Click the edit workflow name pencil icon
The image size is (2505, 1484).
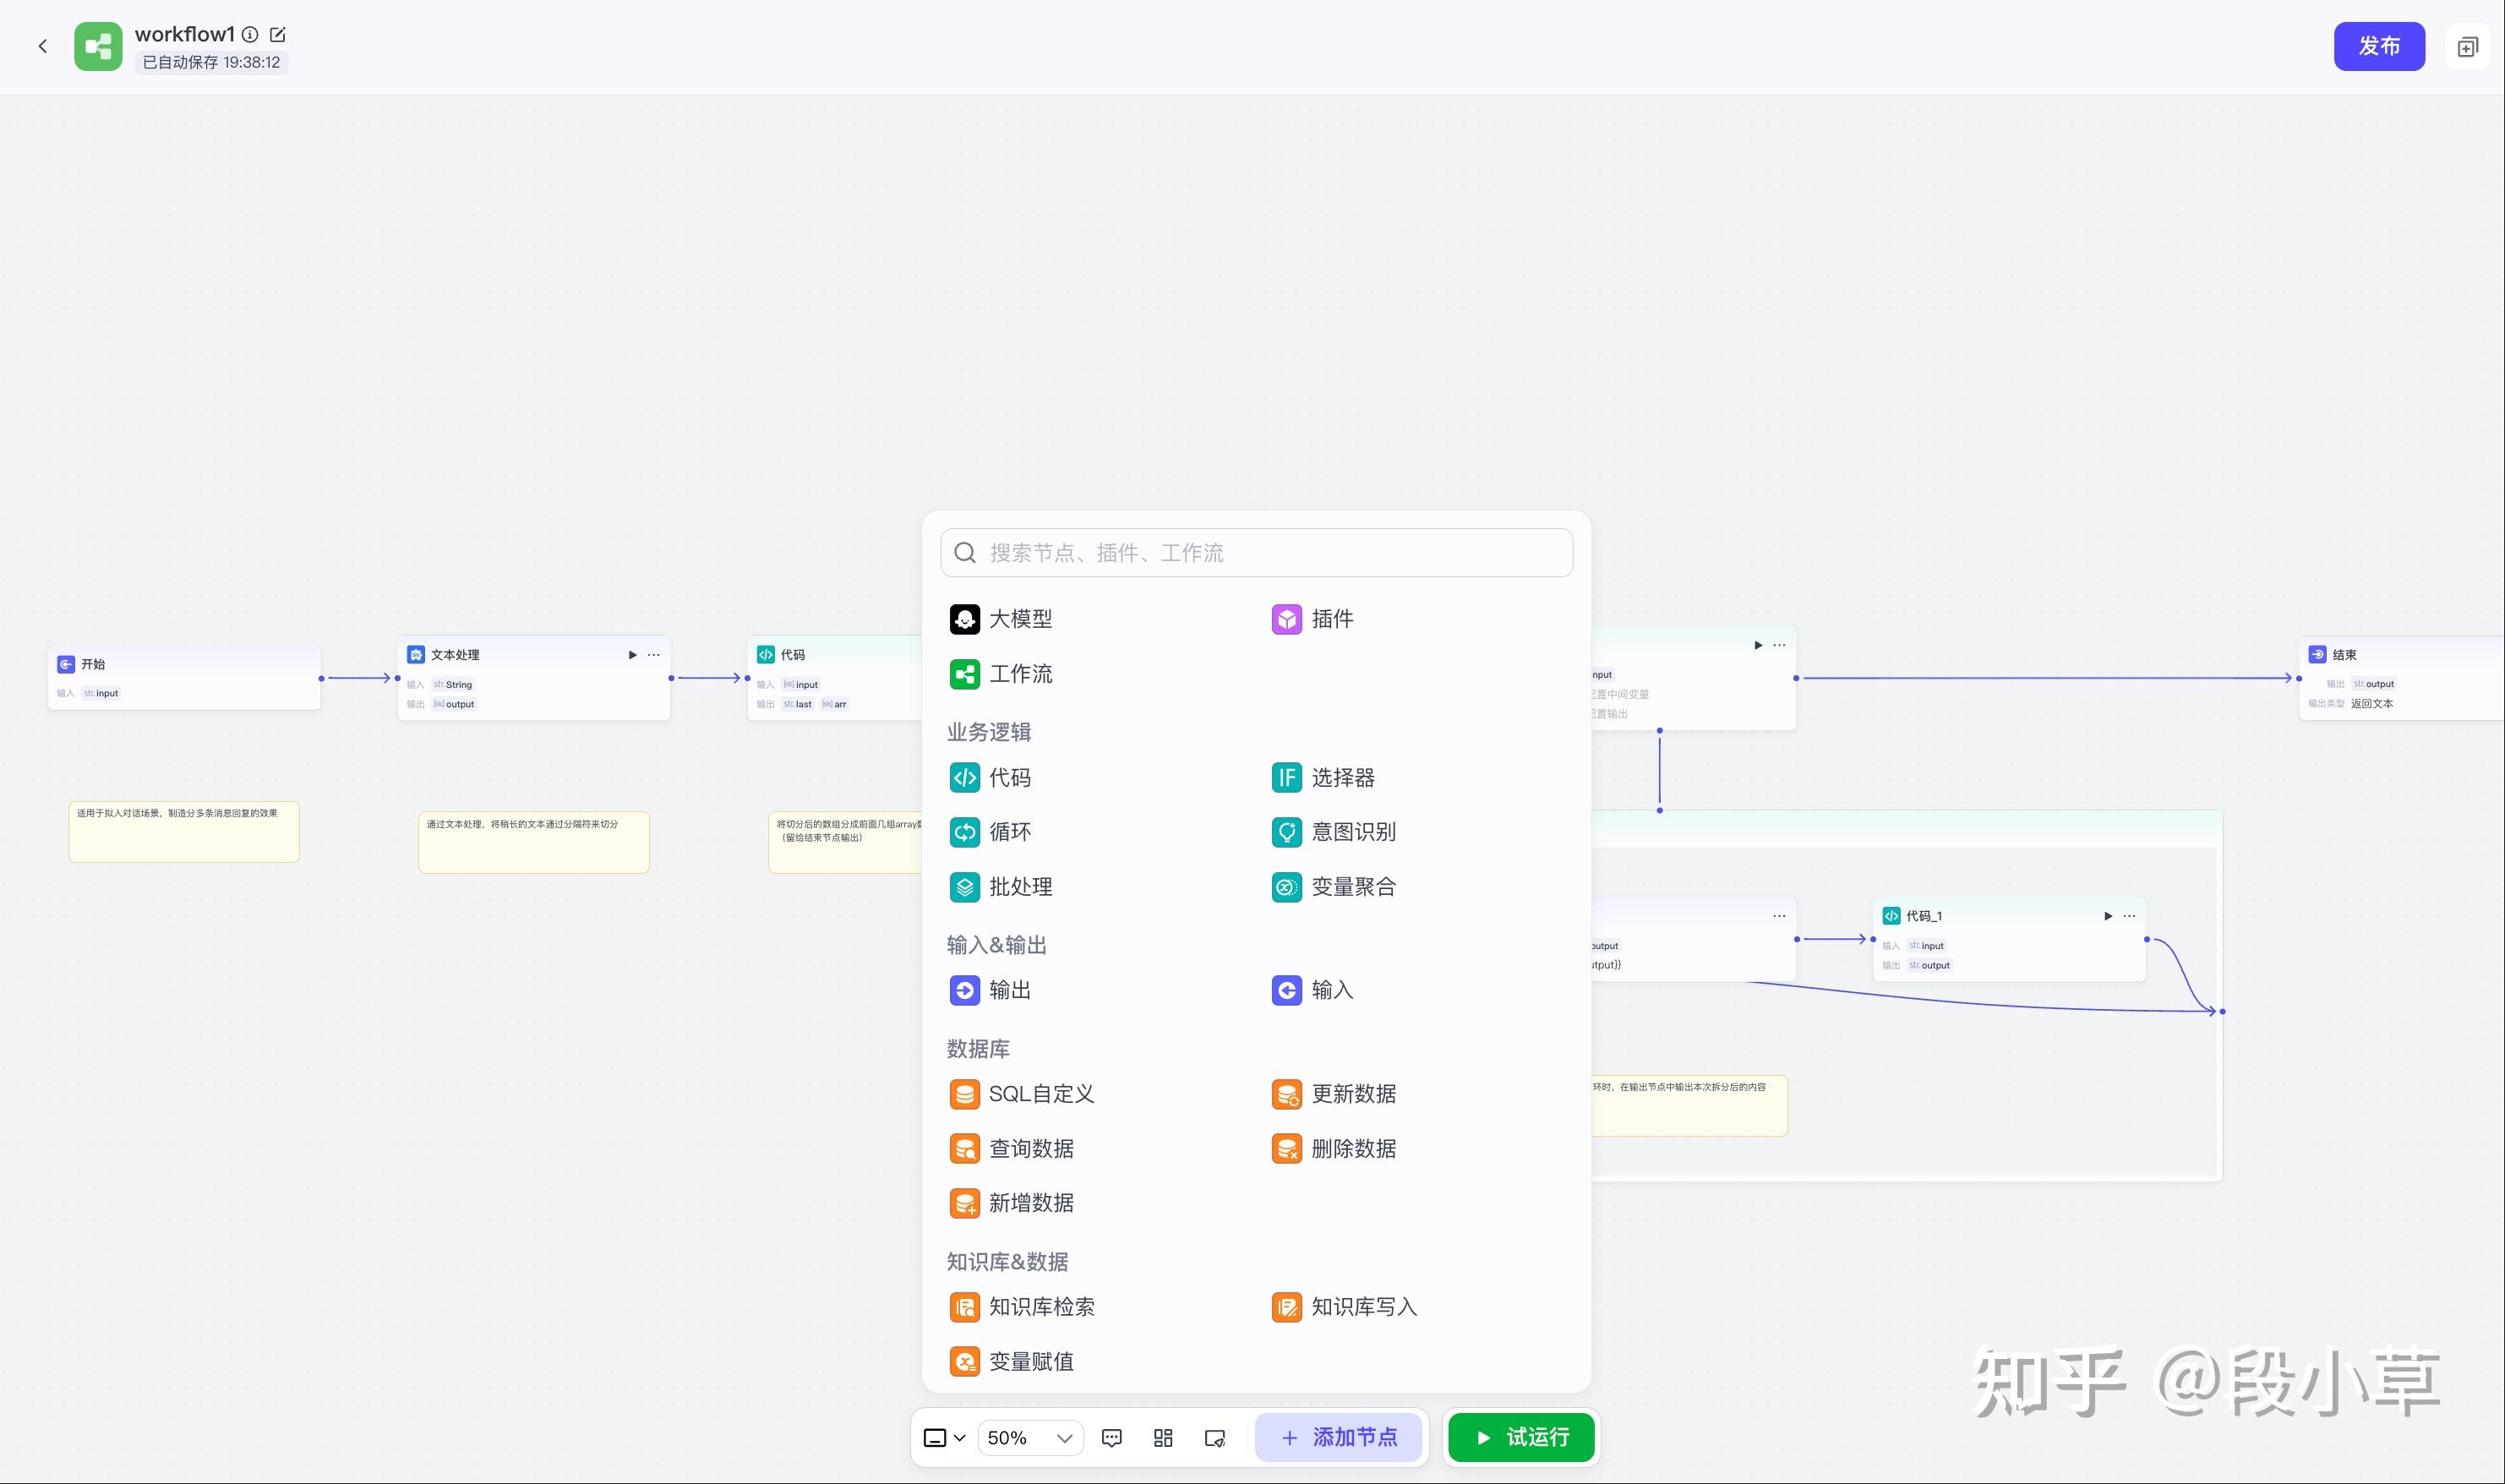(278, 35)
